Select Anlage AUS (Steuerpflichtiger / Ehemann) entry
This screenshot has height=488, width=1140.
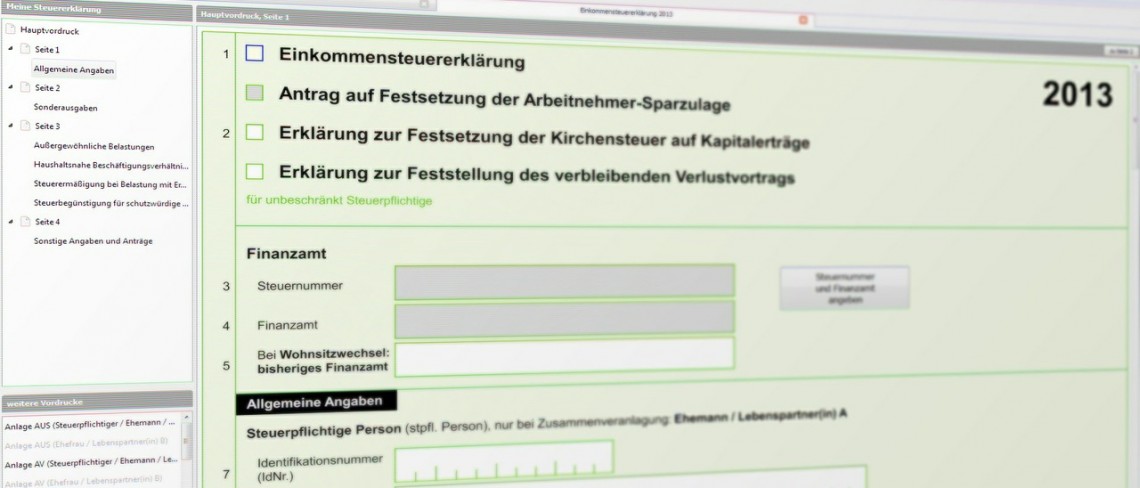[90, 425]
